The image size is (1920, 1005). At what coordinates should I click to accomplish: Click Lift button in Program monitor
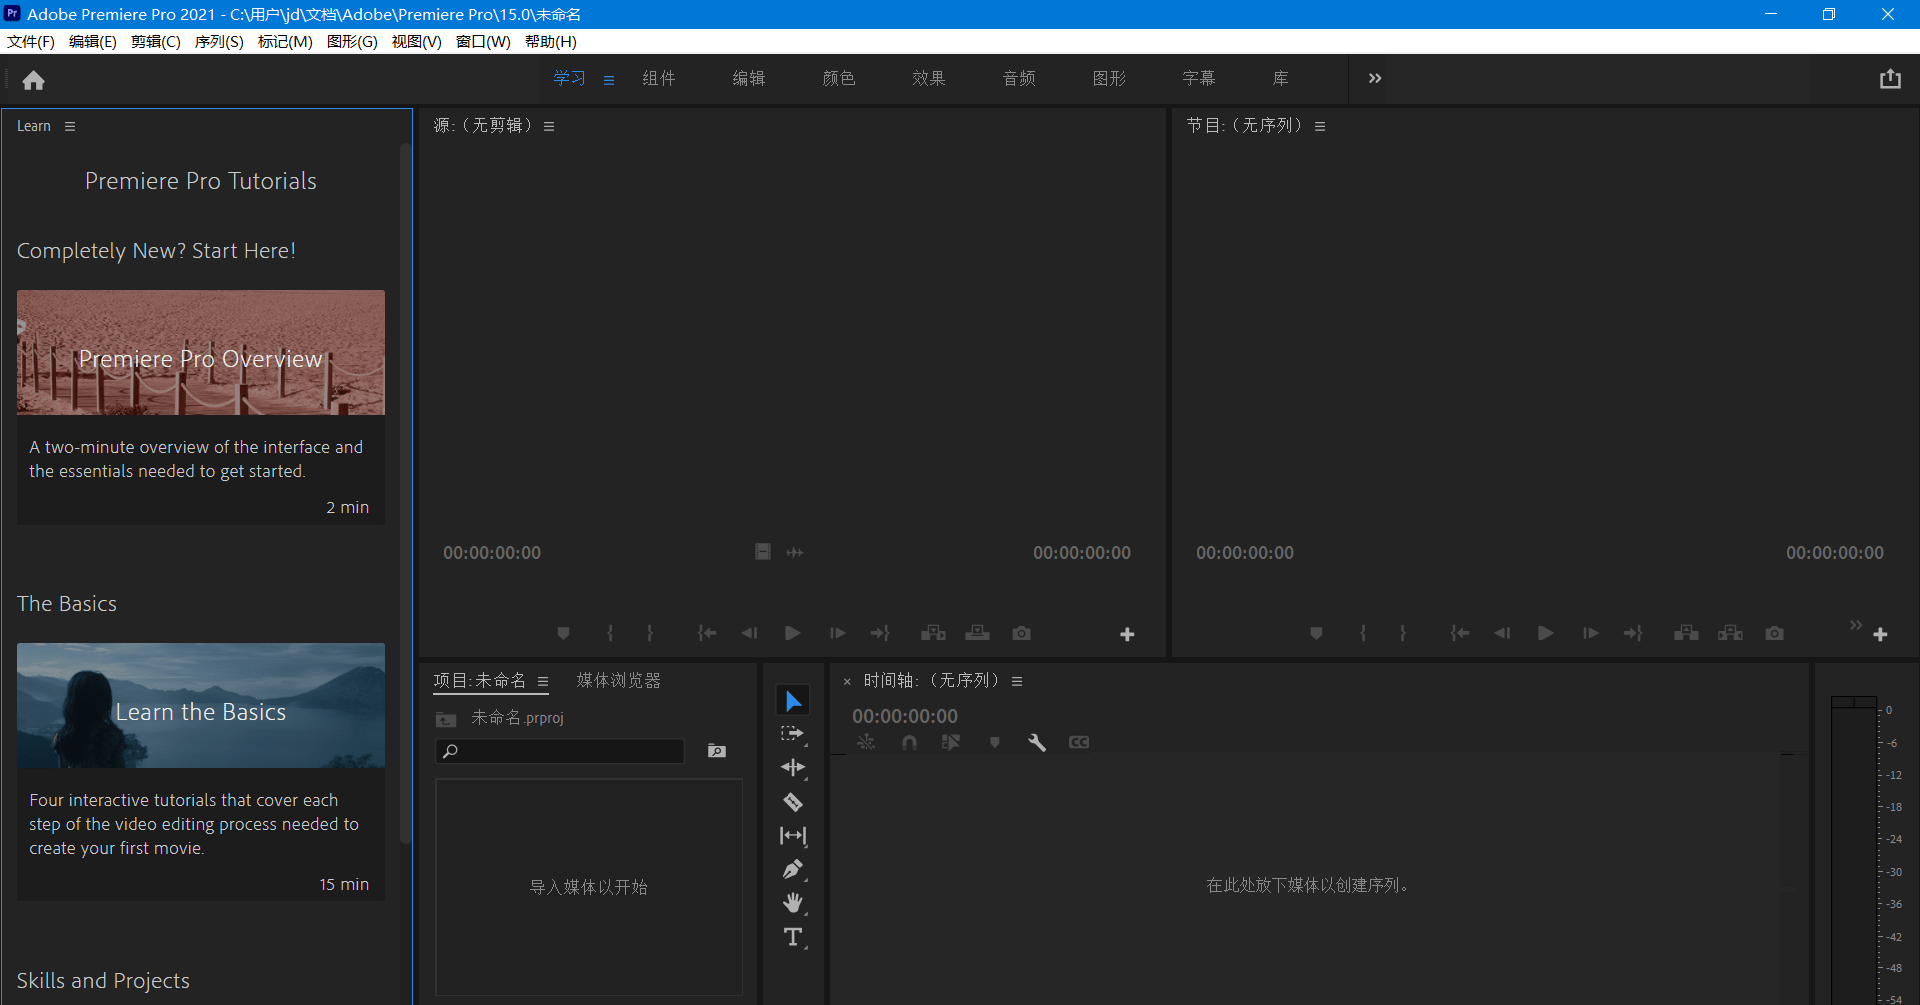pos(1686,633)
